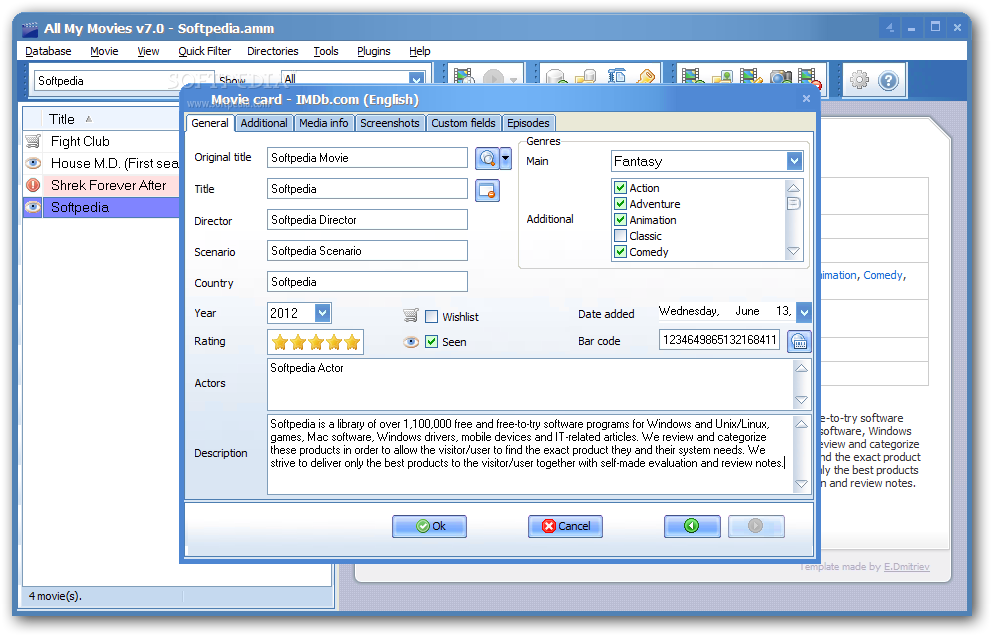Click the blue question mark help icon

[x=888, y=80]
